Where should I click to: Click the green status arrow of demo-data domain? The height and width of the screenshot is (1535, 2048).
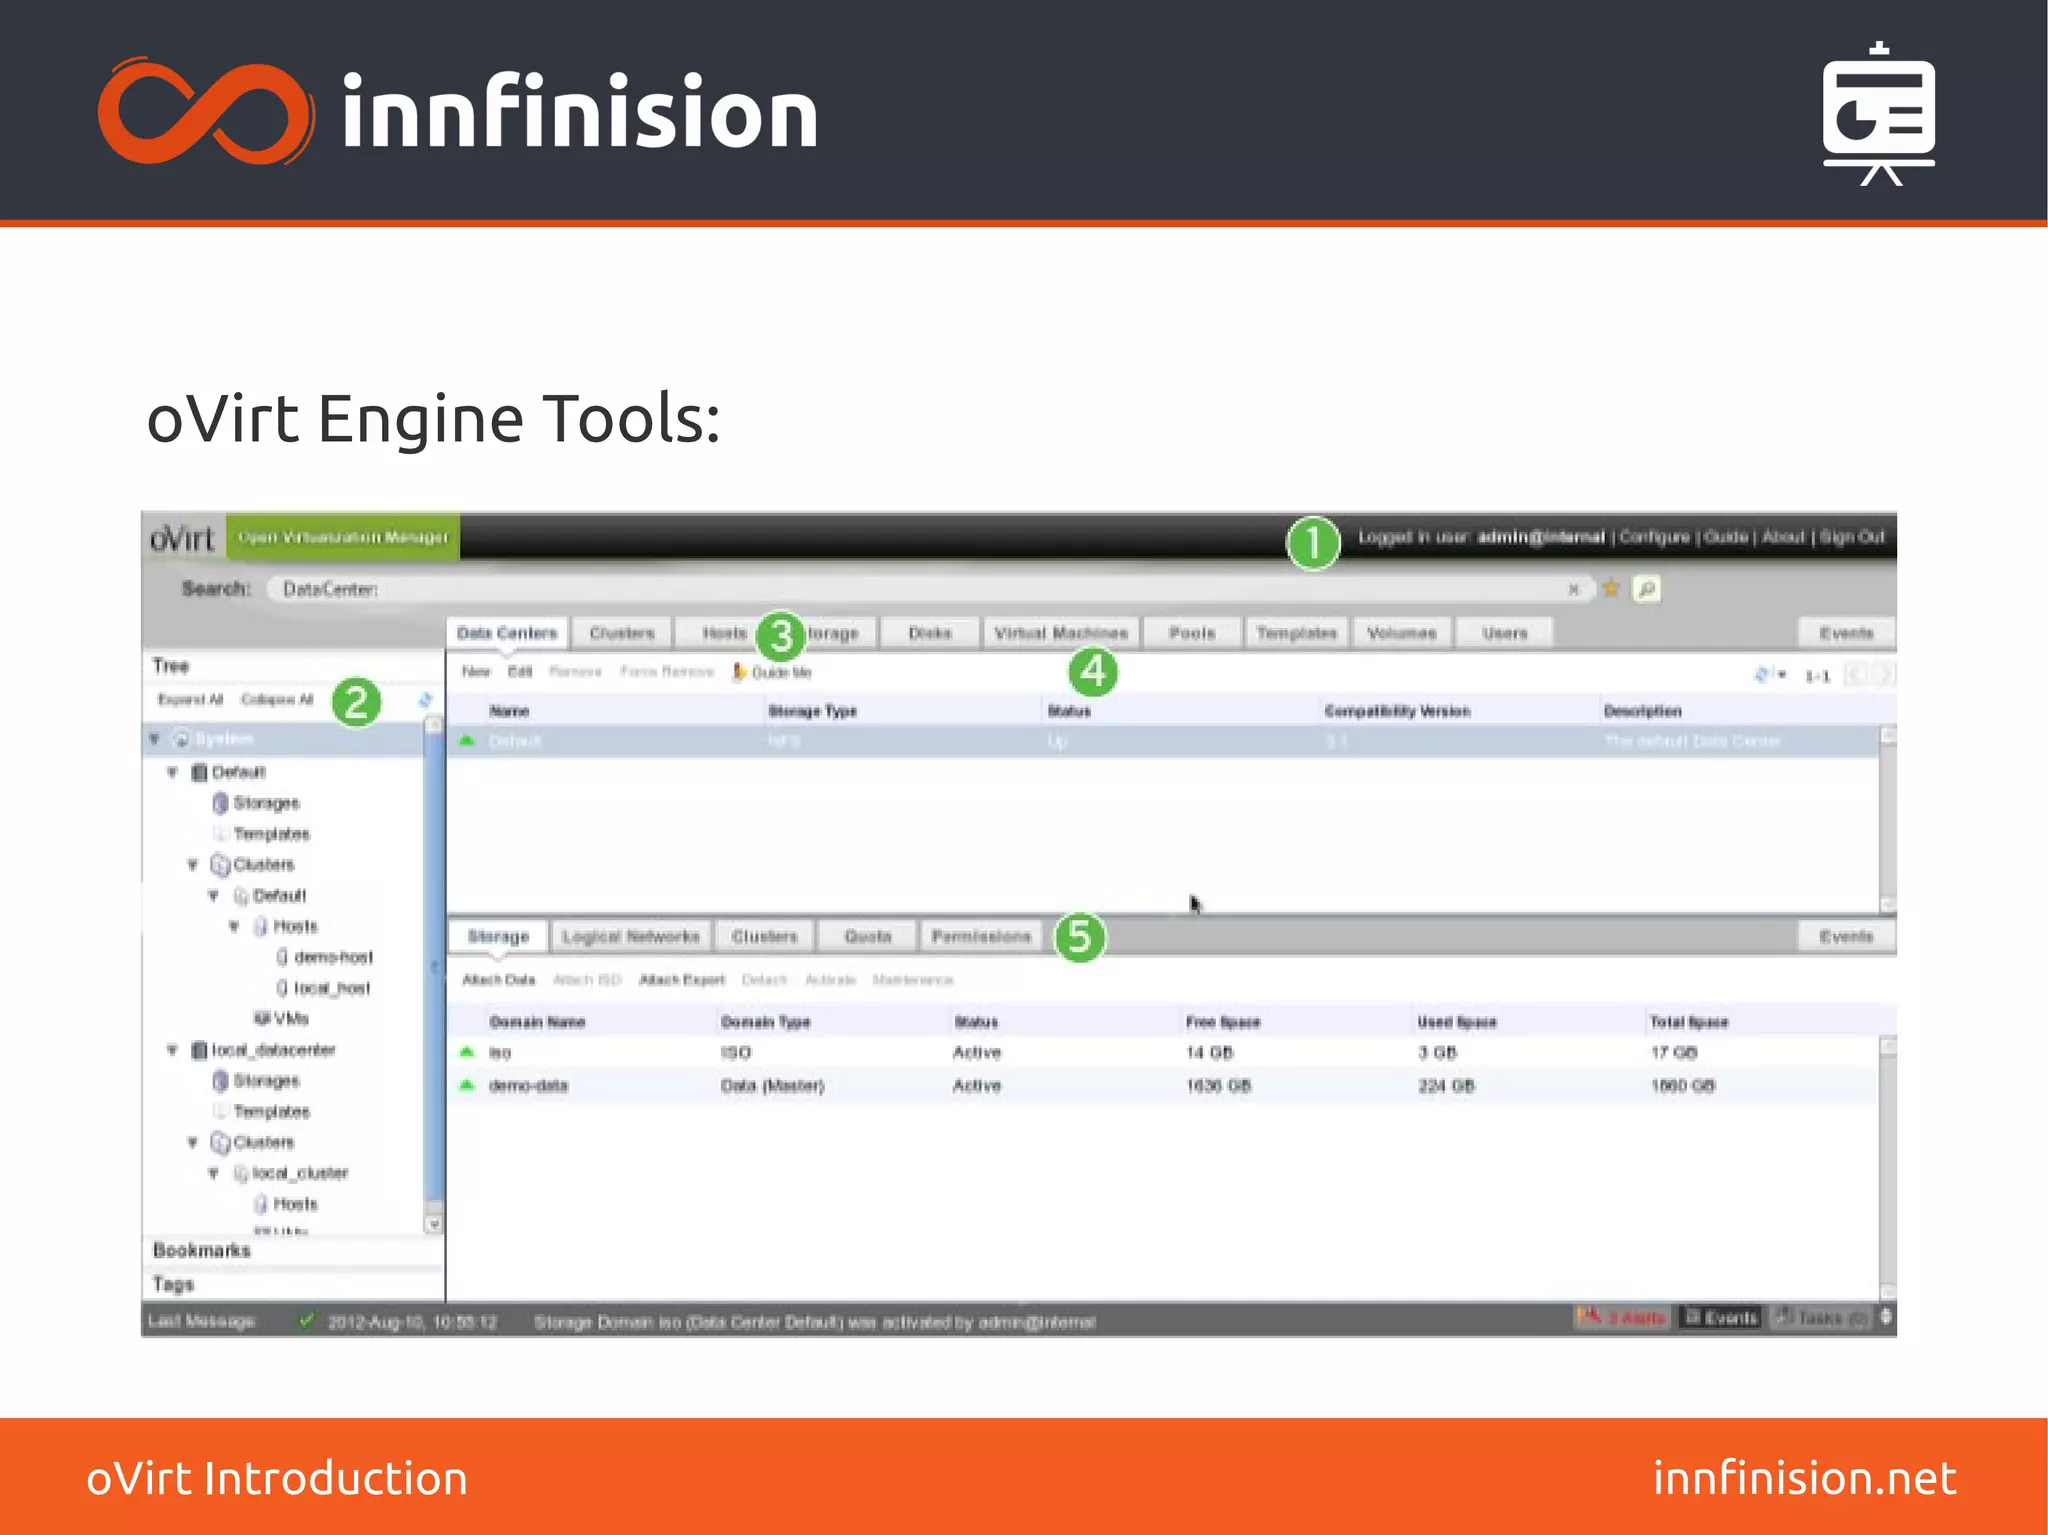click(466, 1085)
